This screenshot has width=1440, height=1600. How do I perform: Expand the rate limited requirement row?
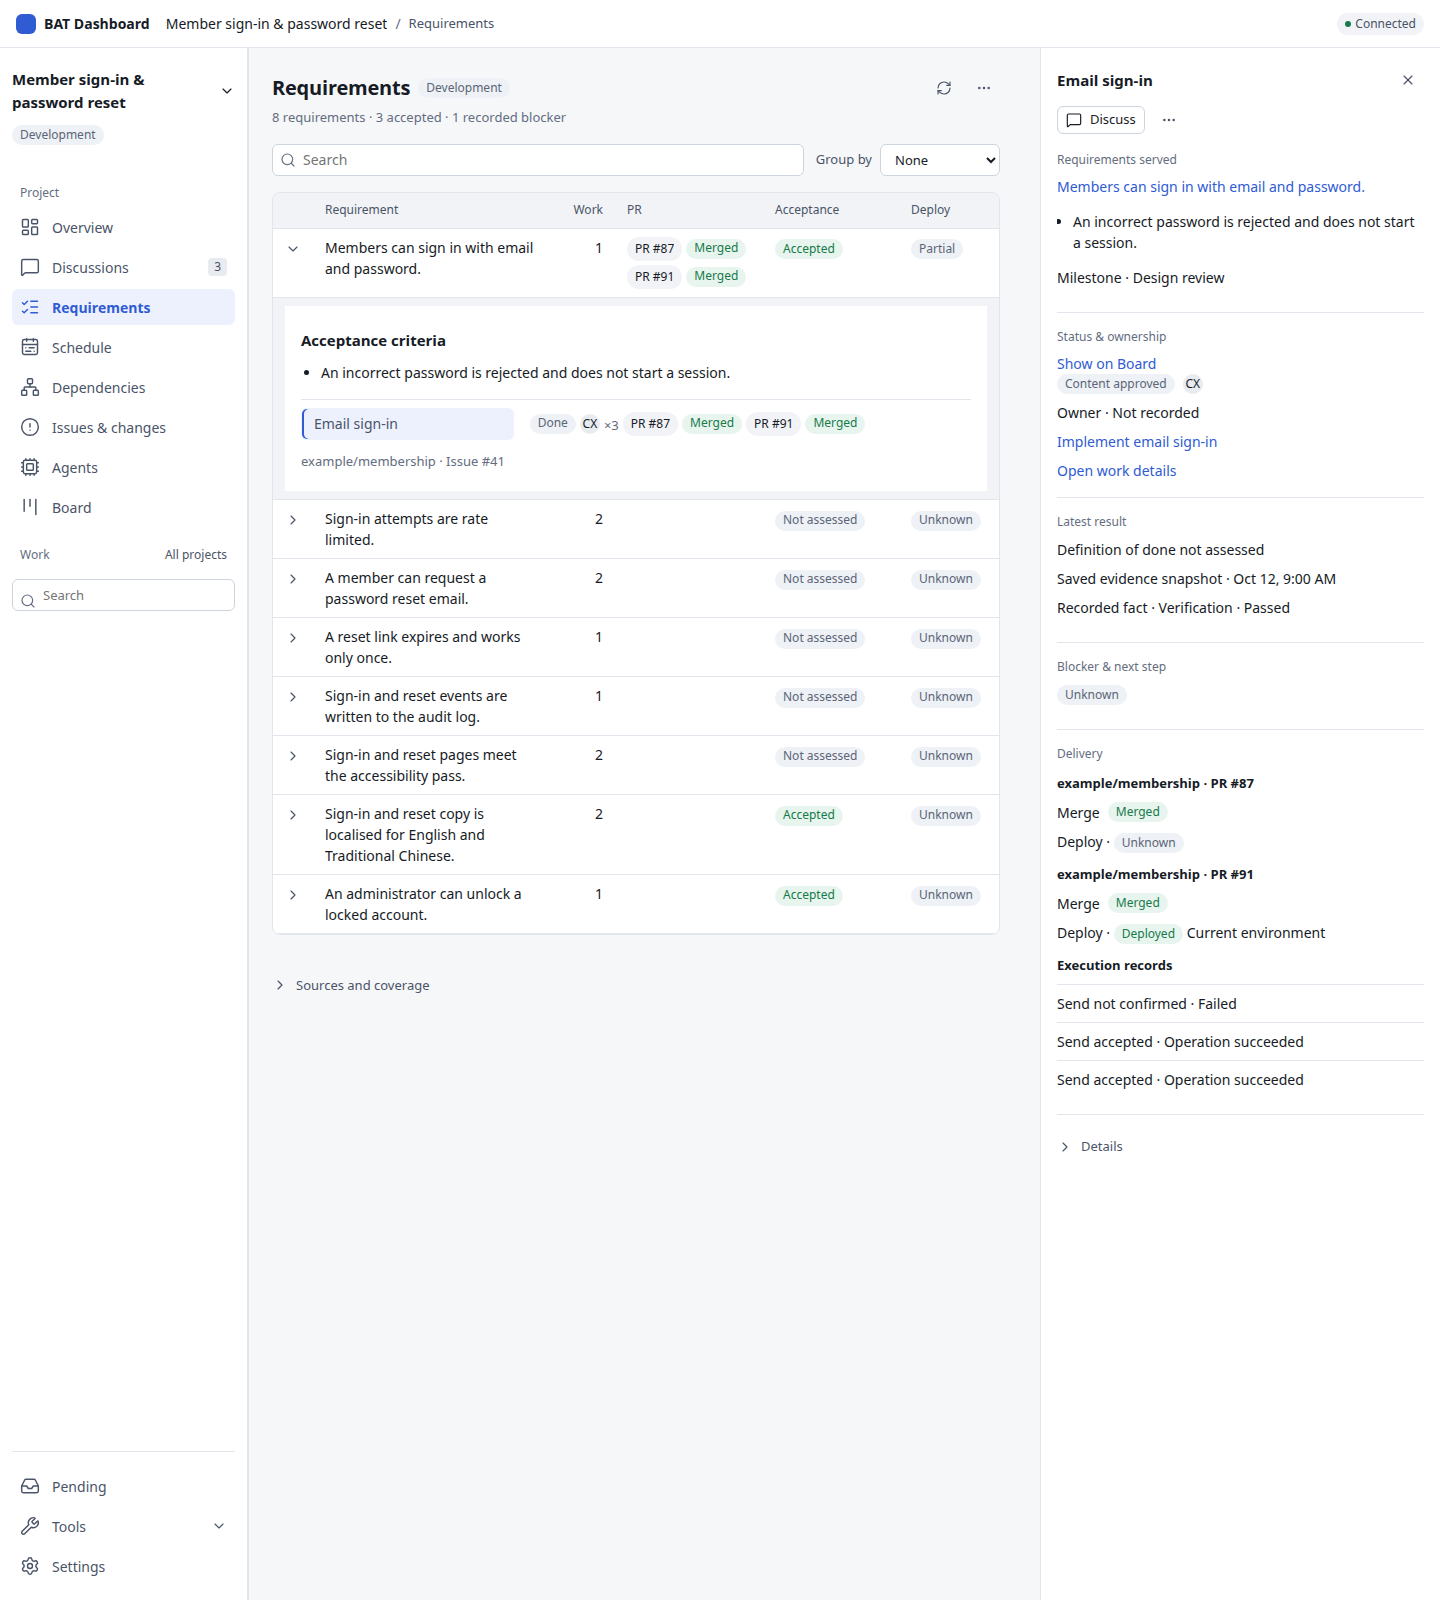pos(293,520)
